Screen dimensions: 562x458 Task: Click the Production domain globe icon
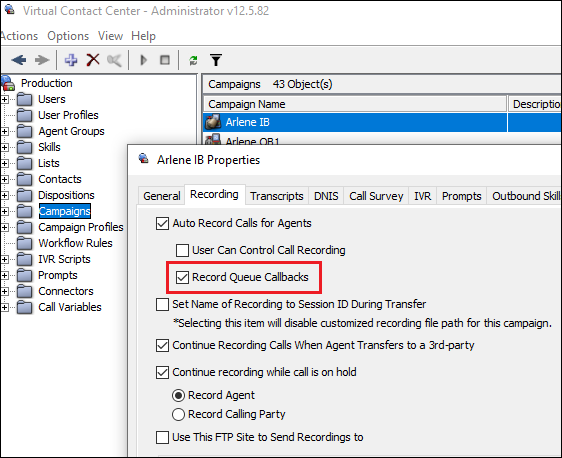(x=8, y=83)
